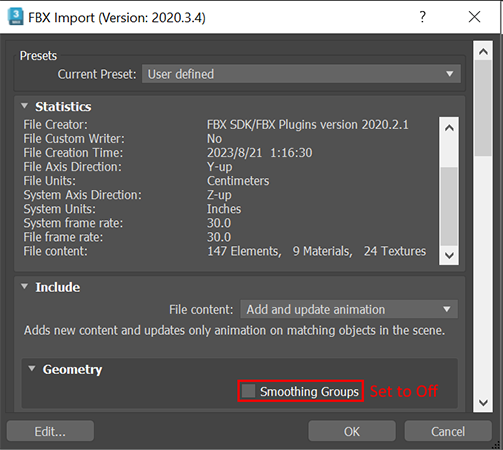The image size is (503, 450).
Task: Click the Current Preset dropdown arrow
Action: (450, 74)
